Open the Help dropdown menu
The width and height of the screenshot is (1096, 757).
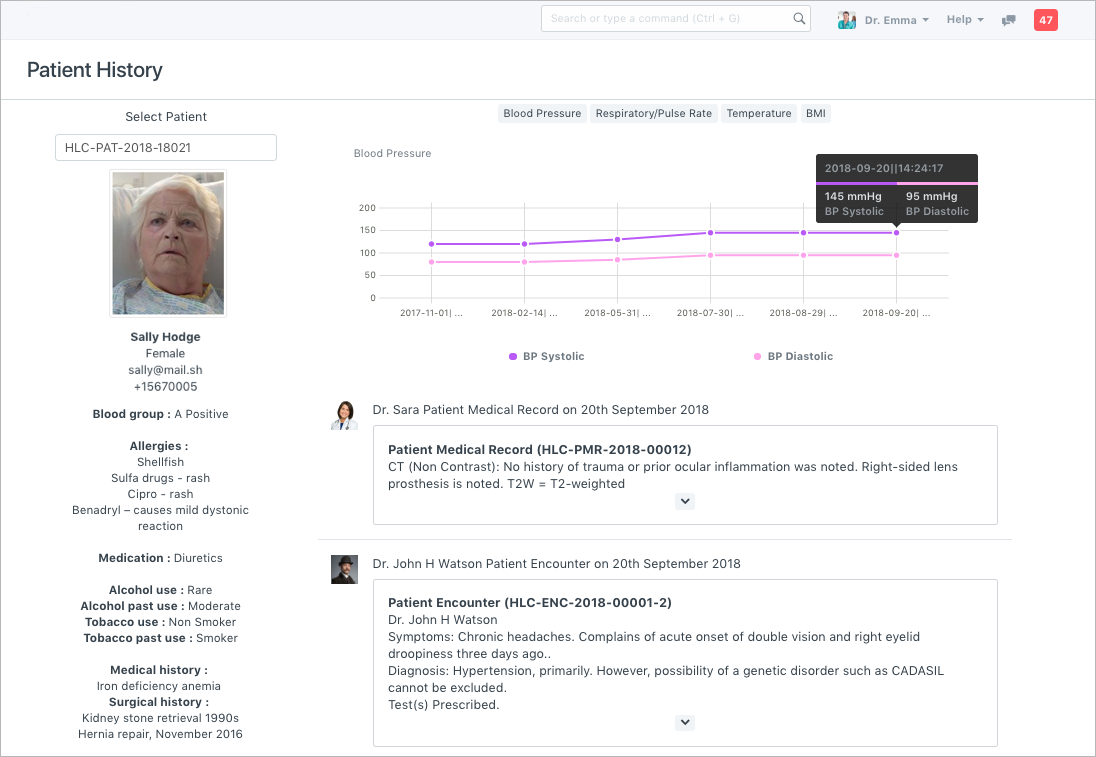(965, 20)
